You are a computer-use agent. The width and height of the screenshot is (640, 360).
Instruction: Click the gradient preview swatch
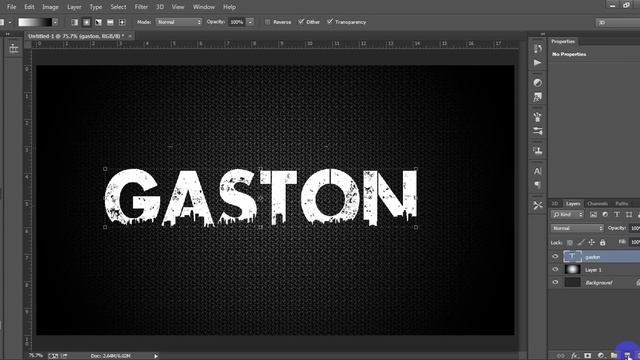[x=35, y=22]
